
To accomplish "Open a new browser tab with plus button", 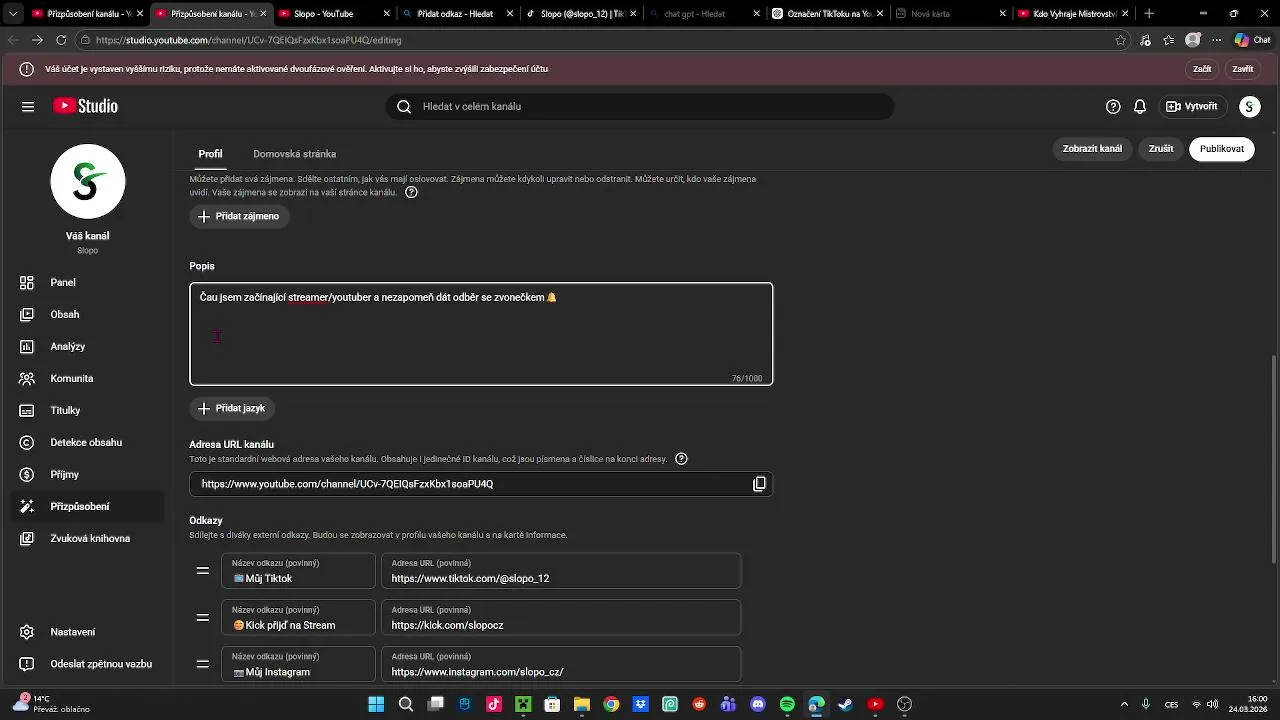I will tap(1149, 14).
